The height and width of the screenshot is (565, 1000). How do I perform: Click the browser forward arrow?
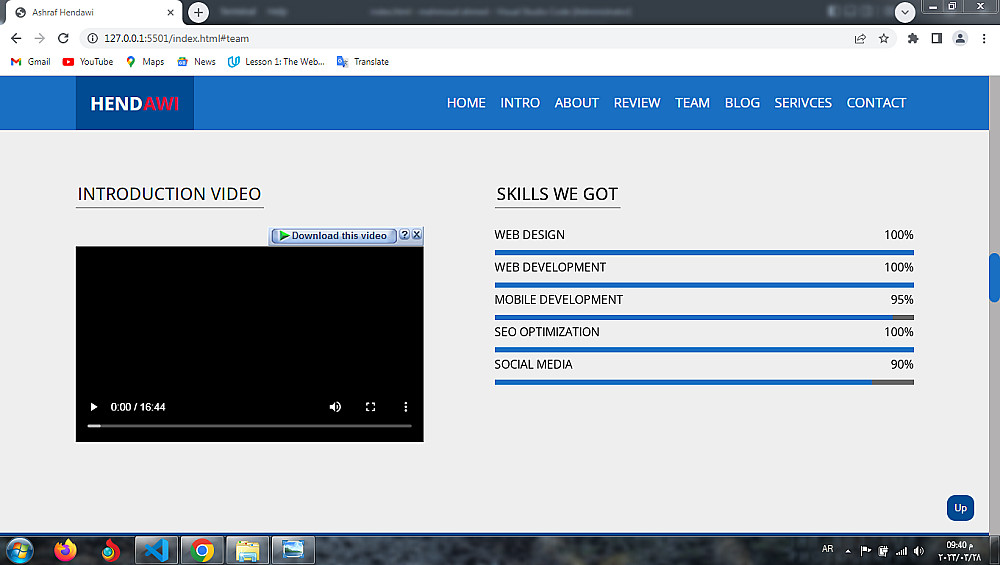tap(40, 38)
